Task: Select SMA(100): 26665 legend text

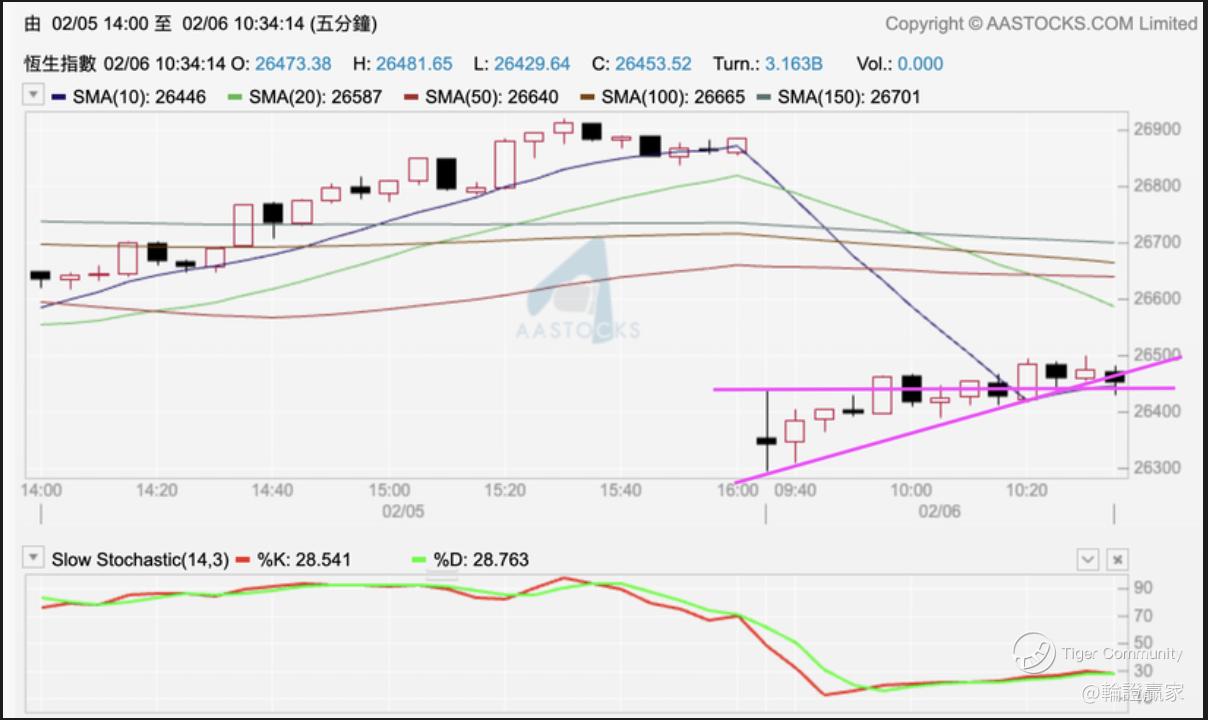Action: [x=672, y=97]
